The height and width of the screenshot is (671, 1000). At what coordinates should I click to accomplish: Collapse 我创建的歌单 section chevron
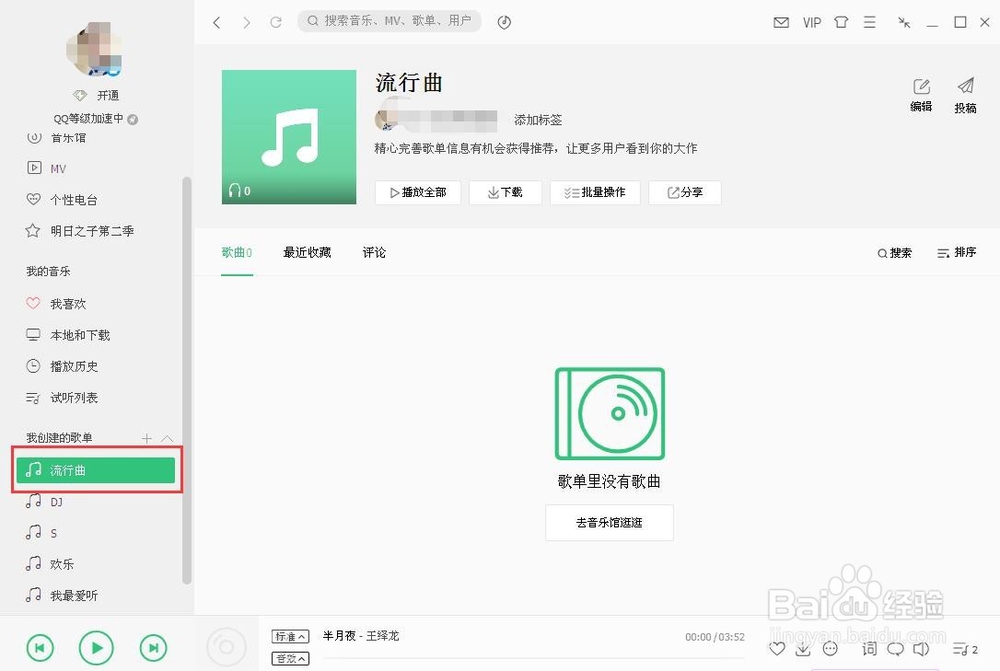(x=167, y=438)
